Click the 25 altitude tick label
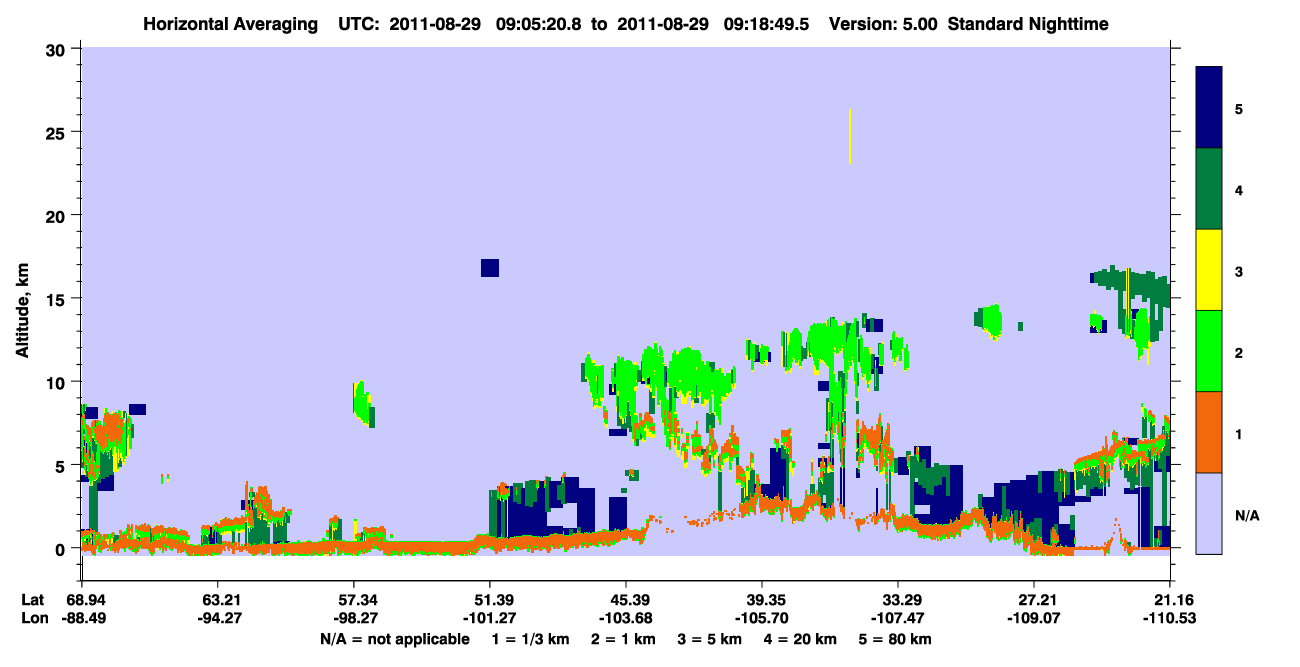Screen dimensions: 1300x667 tap(58, 132)
